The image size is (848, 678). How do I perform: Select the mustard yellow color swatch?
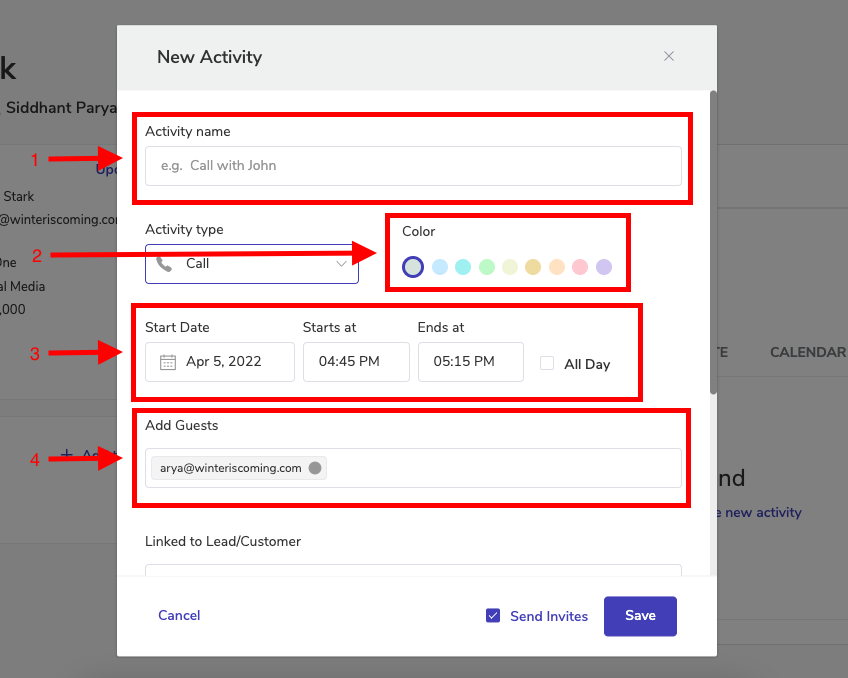[x=533, y=267]
